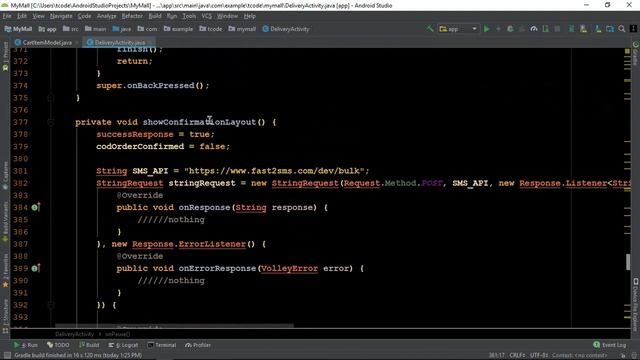The height and width of the screenshot is (360, 640).
Task: Close the CartItemModel.java tab
Action: [77, 42]
